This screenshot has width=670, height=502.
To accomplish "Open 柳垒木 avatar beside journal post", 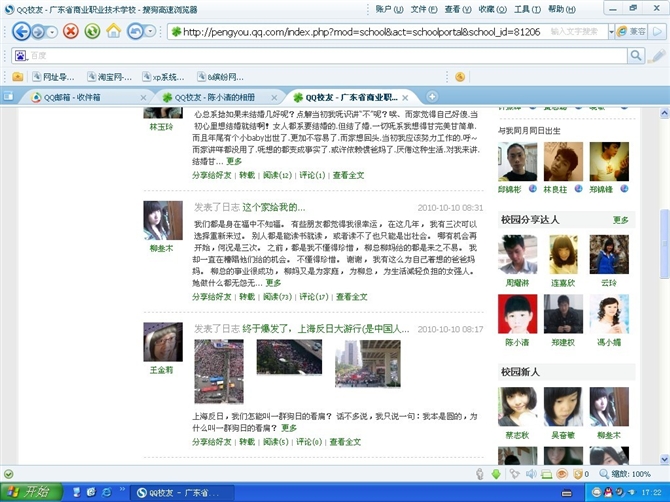I will click(163, 220).
